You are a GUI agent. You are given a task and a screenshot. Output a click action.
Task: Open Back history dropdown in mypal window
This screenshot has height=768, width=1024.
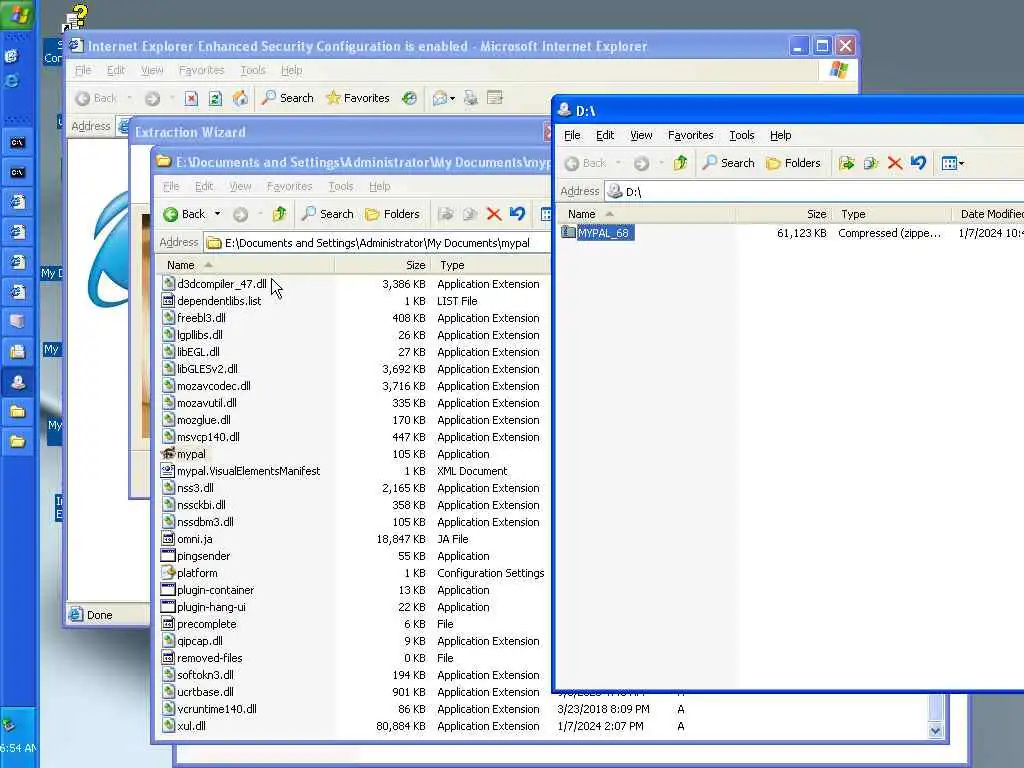(217, 214)
